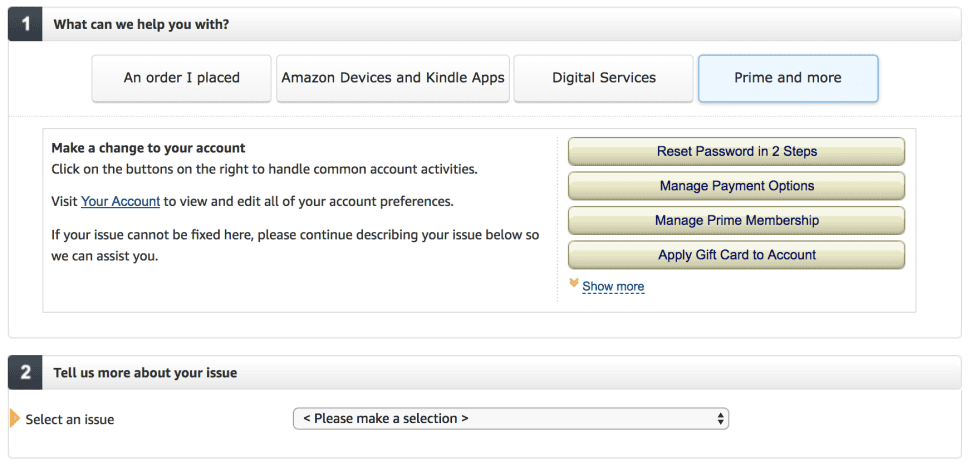Screen dimensions: 970x467
Task: Switch to Amazon Devices and Kindle Apps
Action: [x=393, y=78]
